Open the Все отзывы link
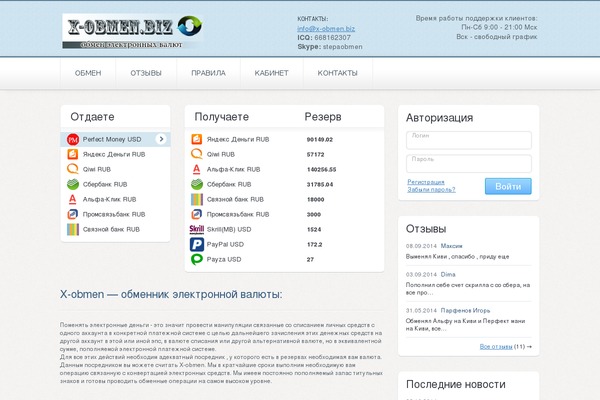Screen dimensions: 600x400 [x=496, y=346]
